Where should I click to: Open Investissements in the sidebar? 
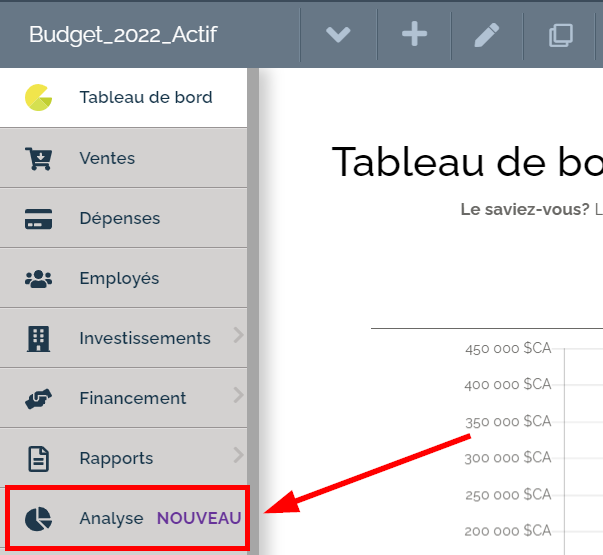[123, 338]
